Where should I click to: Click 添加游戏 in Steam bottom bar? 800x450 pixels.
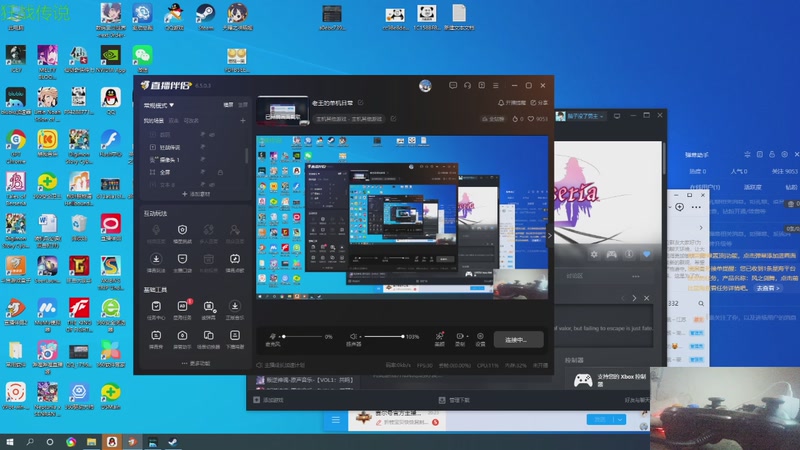tap(268, 400)
